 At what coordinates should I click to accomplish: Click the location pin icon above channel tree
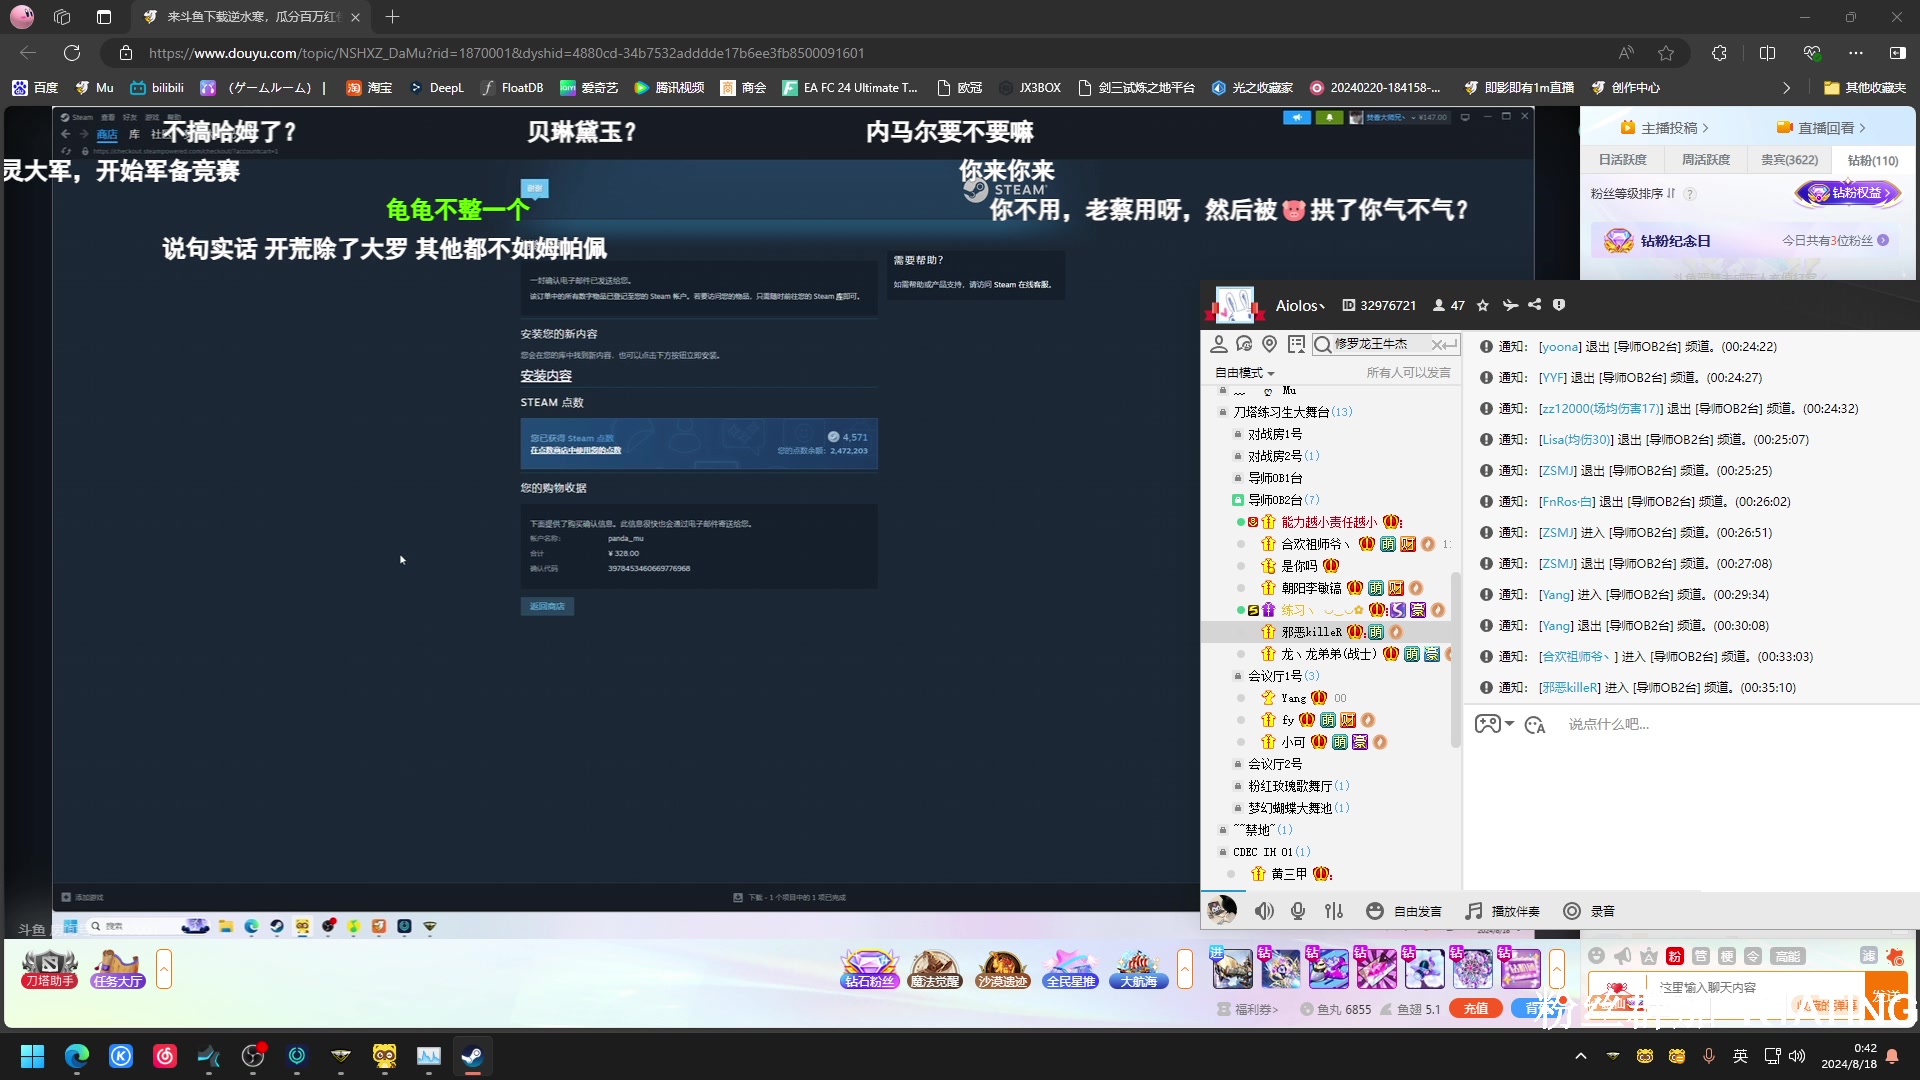point(1270,344)
